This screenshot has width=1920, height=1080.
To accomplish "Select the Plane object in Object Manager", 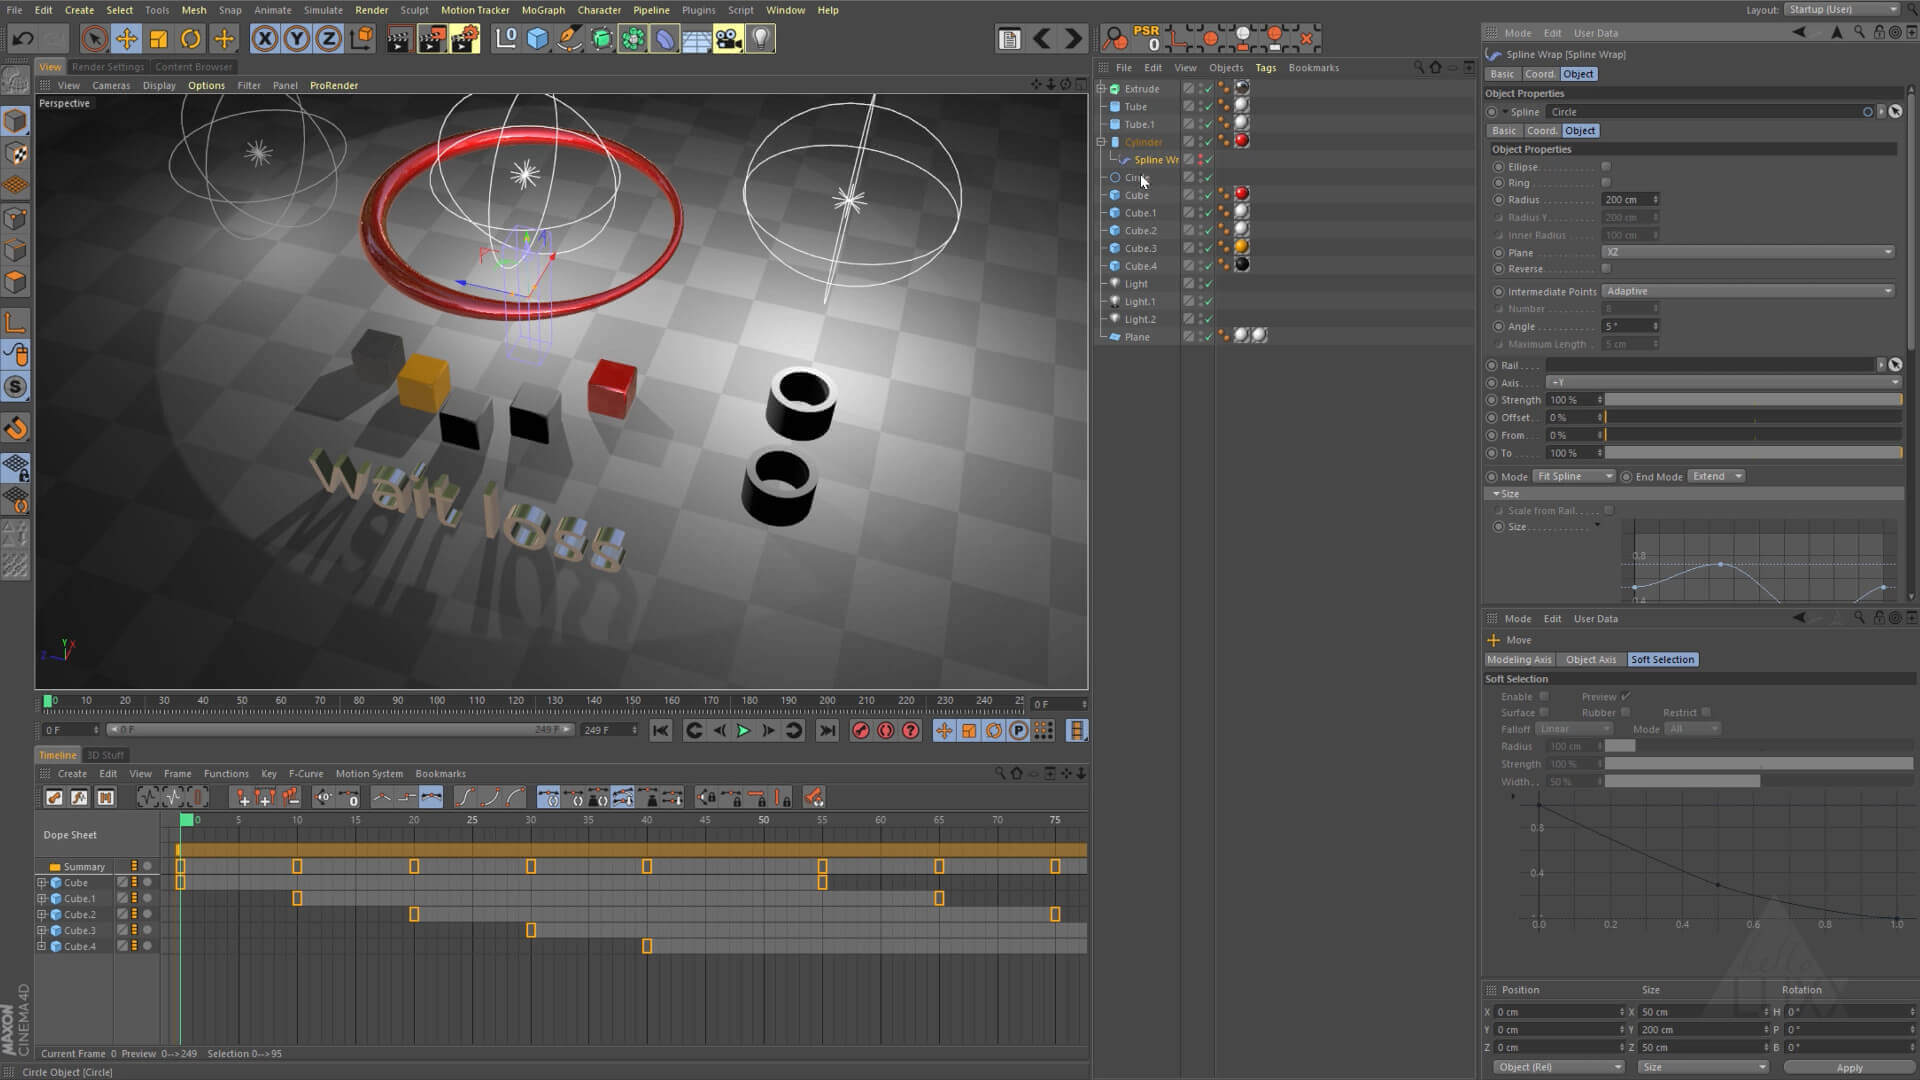I will point(1137,337).
